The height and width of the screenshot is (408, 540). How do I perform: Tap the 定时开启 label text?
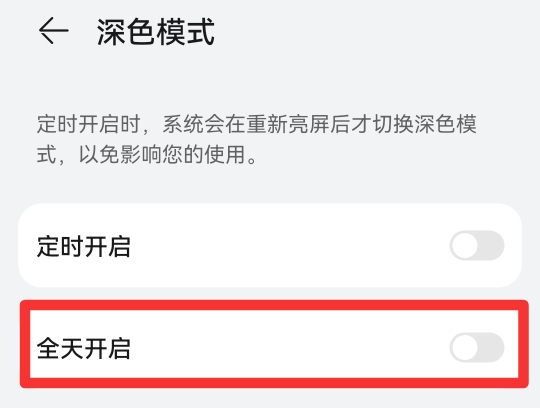84,247
